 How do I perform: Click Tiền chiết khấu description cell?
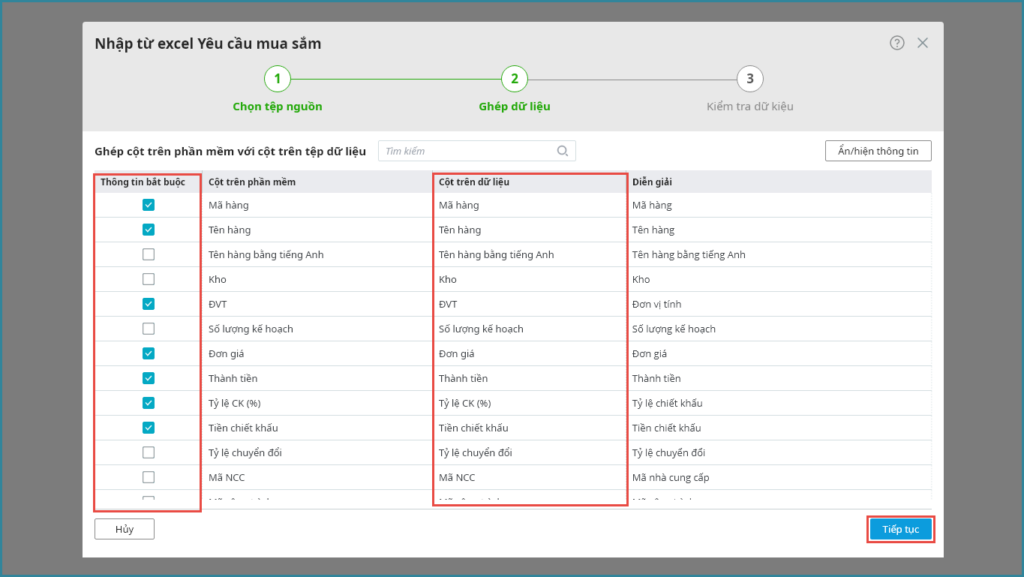[780, 428]
